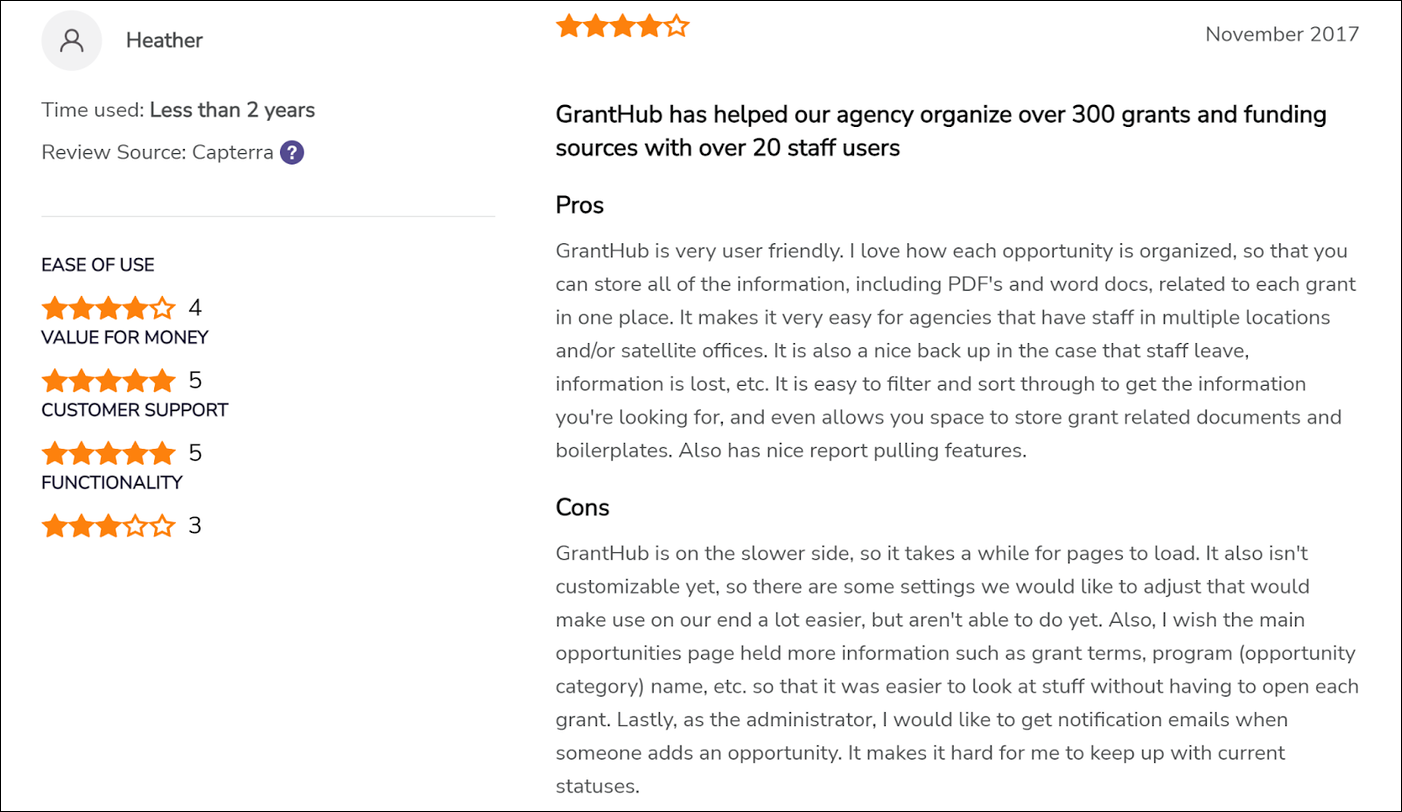The image size is (1402, 812).
Task: Click the CUSTOMER SUPPORT label
Action: point(135,410)
